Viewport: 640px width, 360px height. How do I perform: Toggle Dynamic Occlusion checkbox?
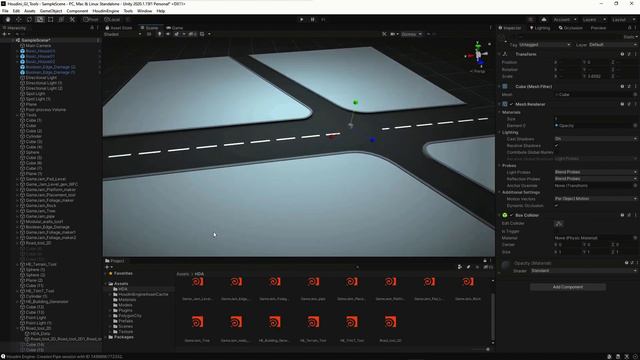pos(556,206)
